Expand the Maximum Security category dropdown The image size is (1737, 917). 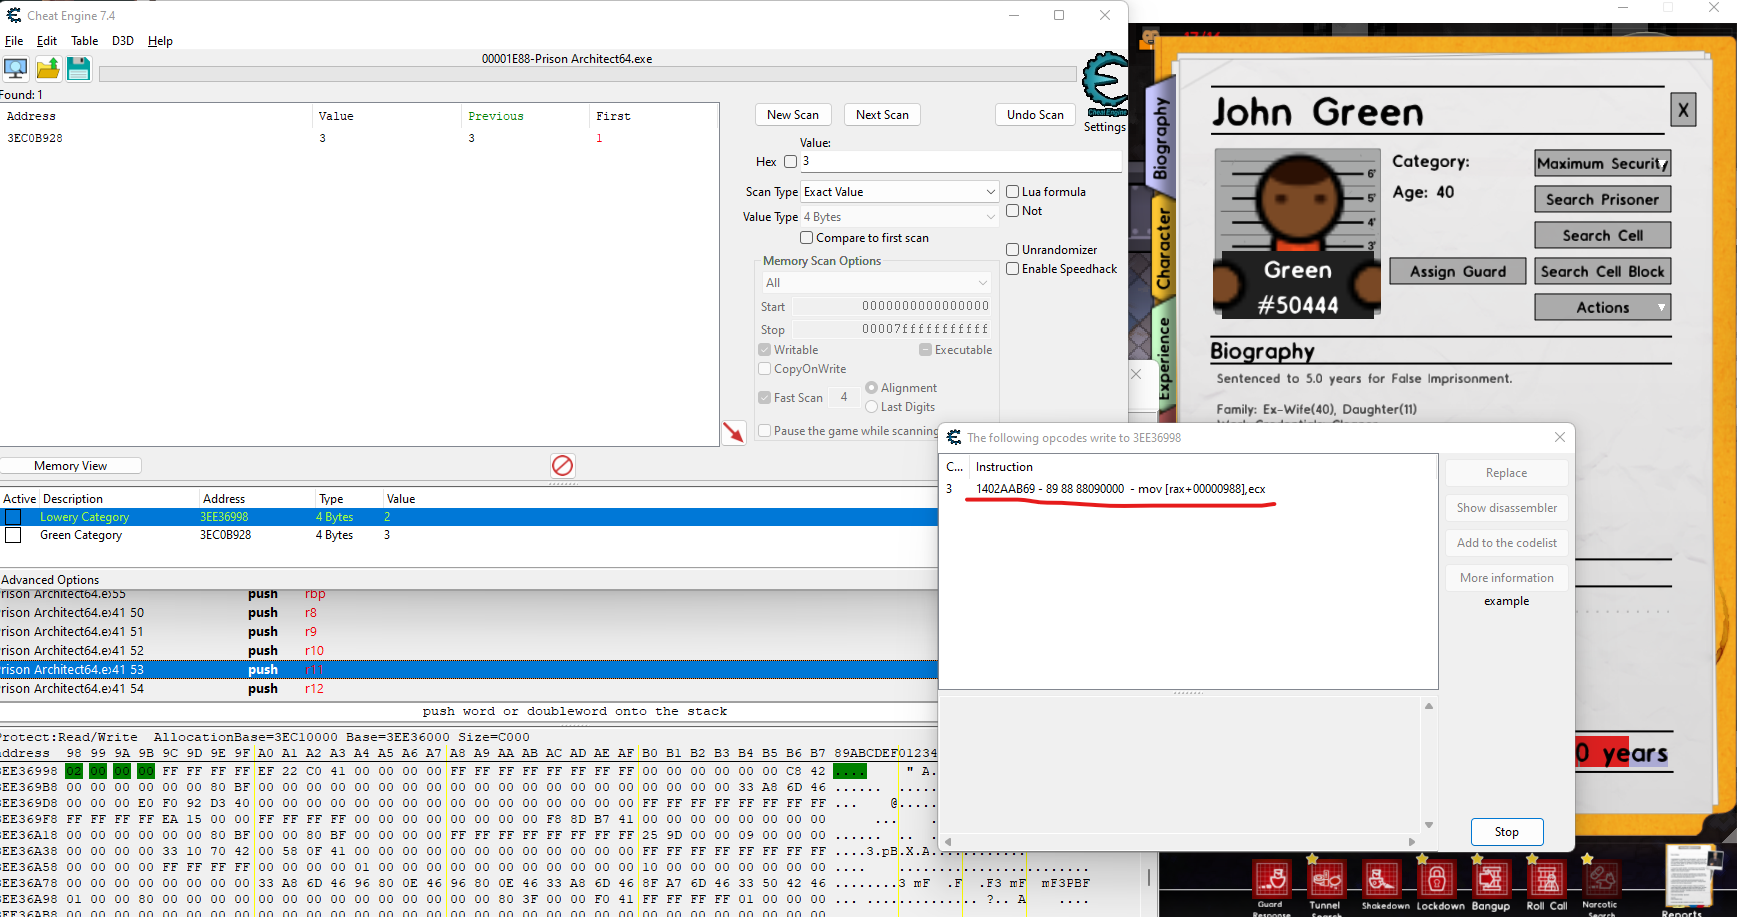[1602, 164]
